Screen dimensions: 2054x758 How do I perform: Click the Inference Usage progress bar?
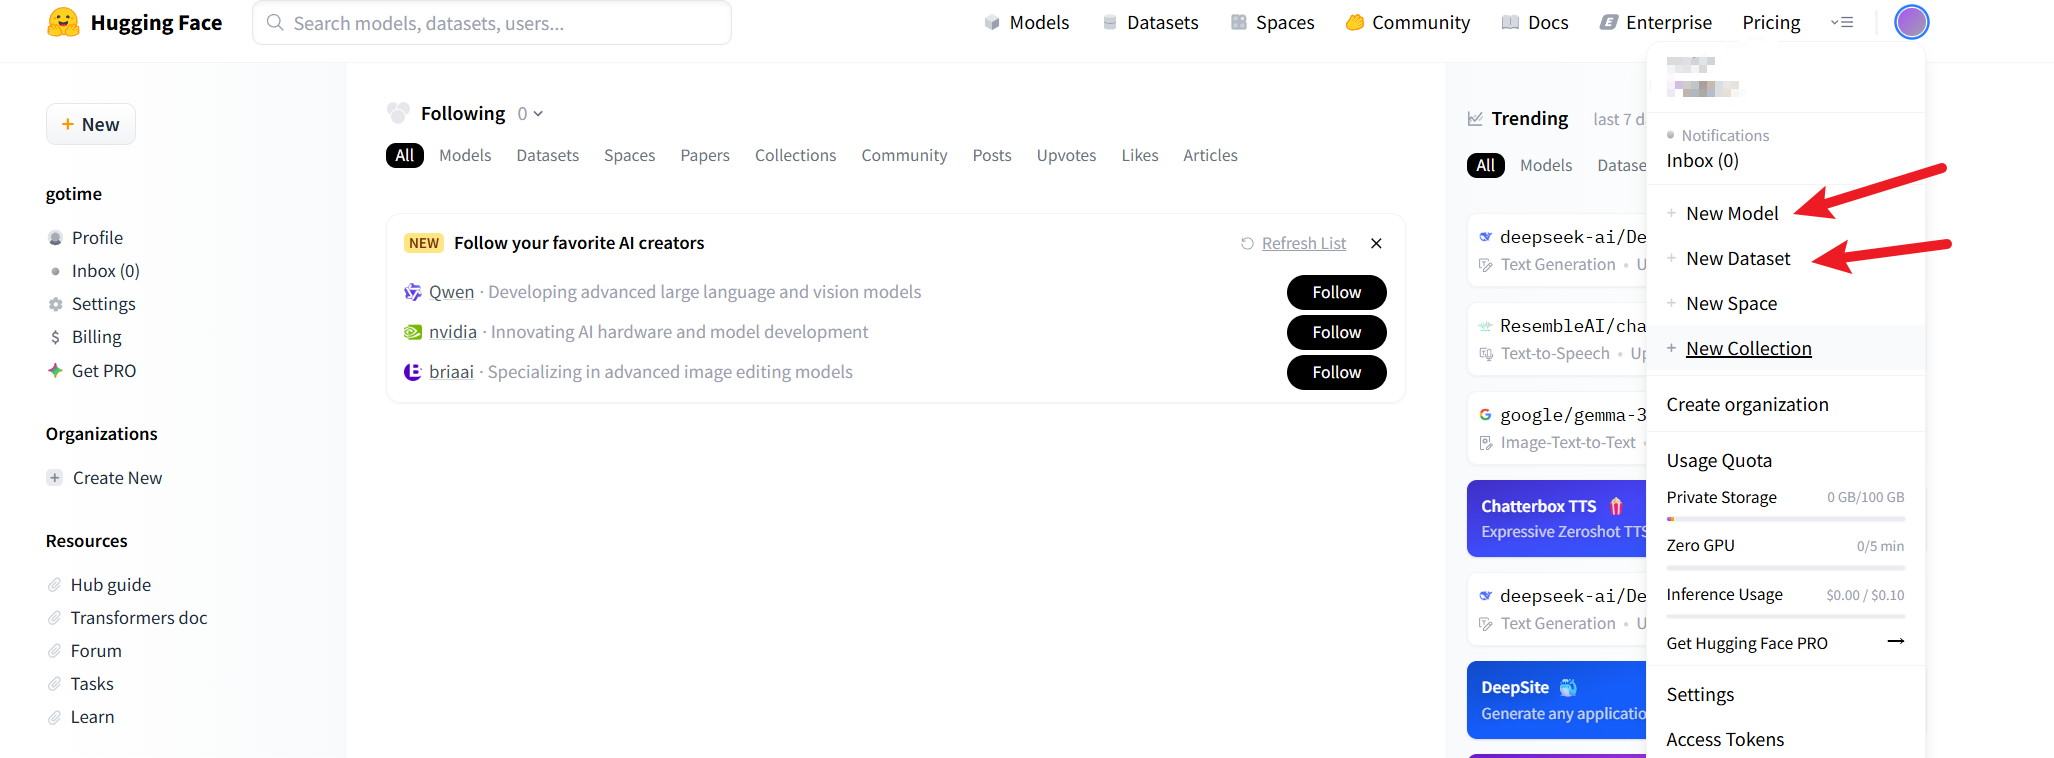pyautogui.click(x=1785, y=616)
